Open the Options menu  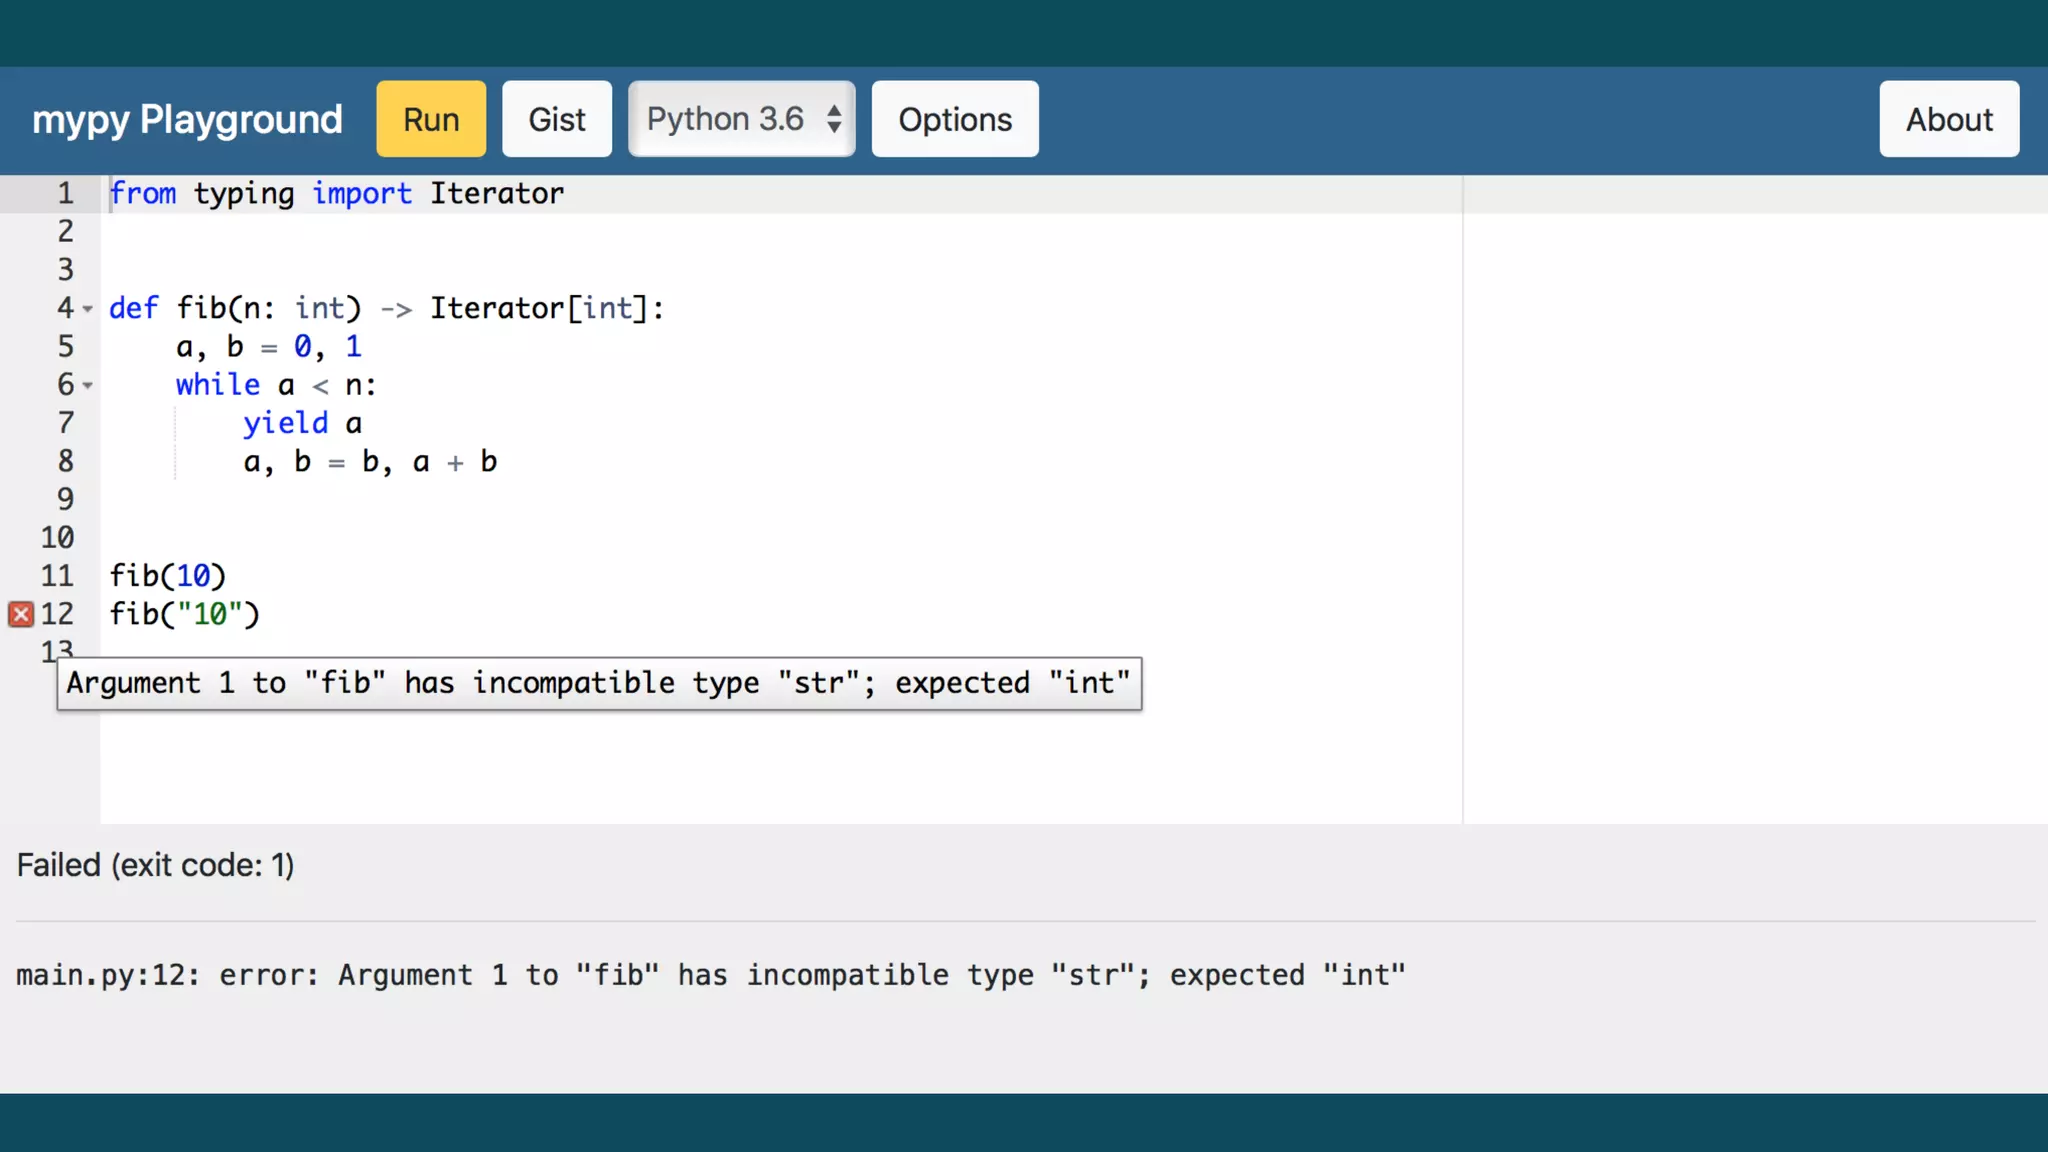[955, 119]
